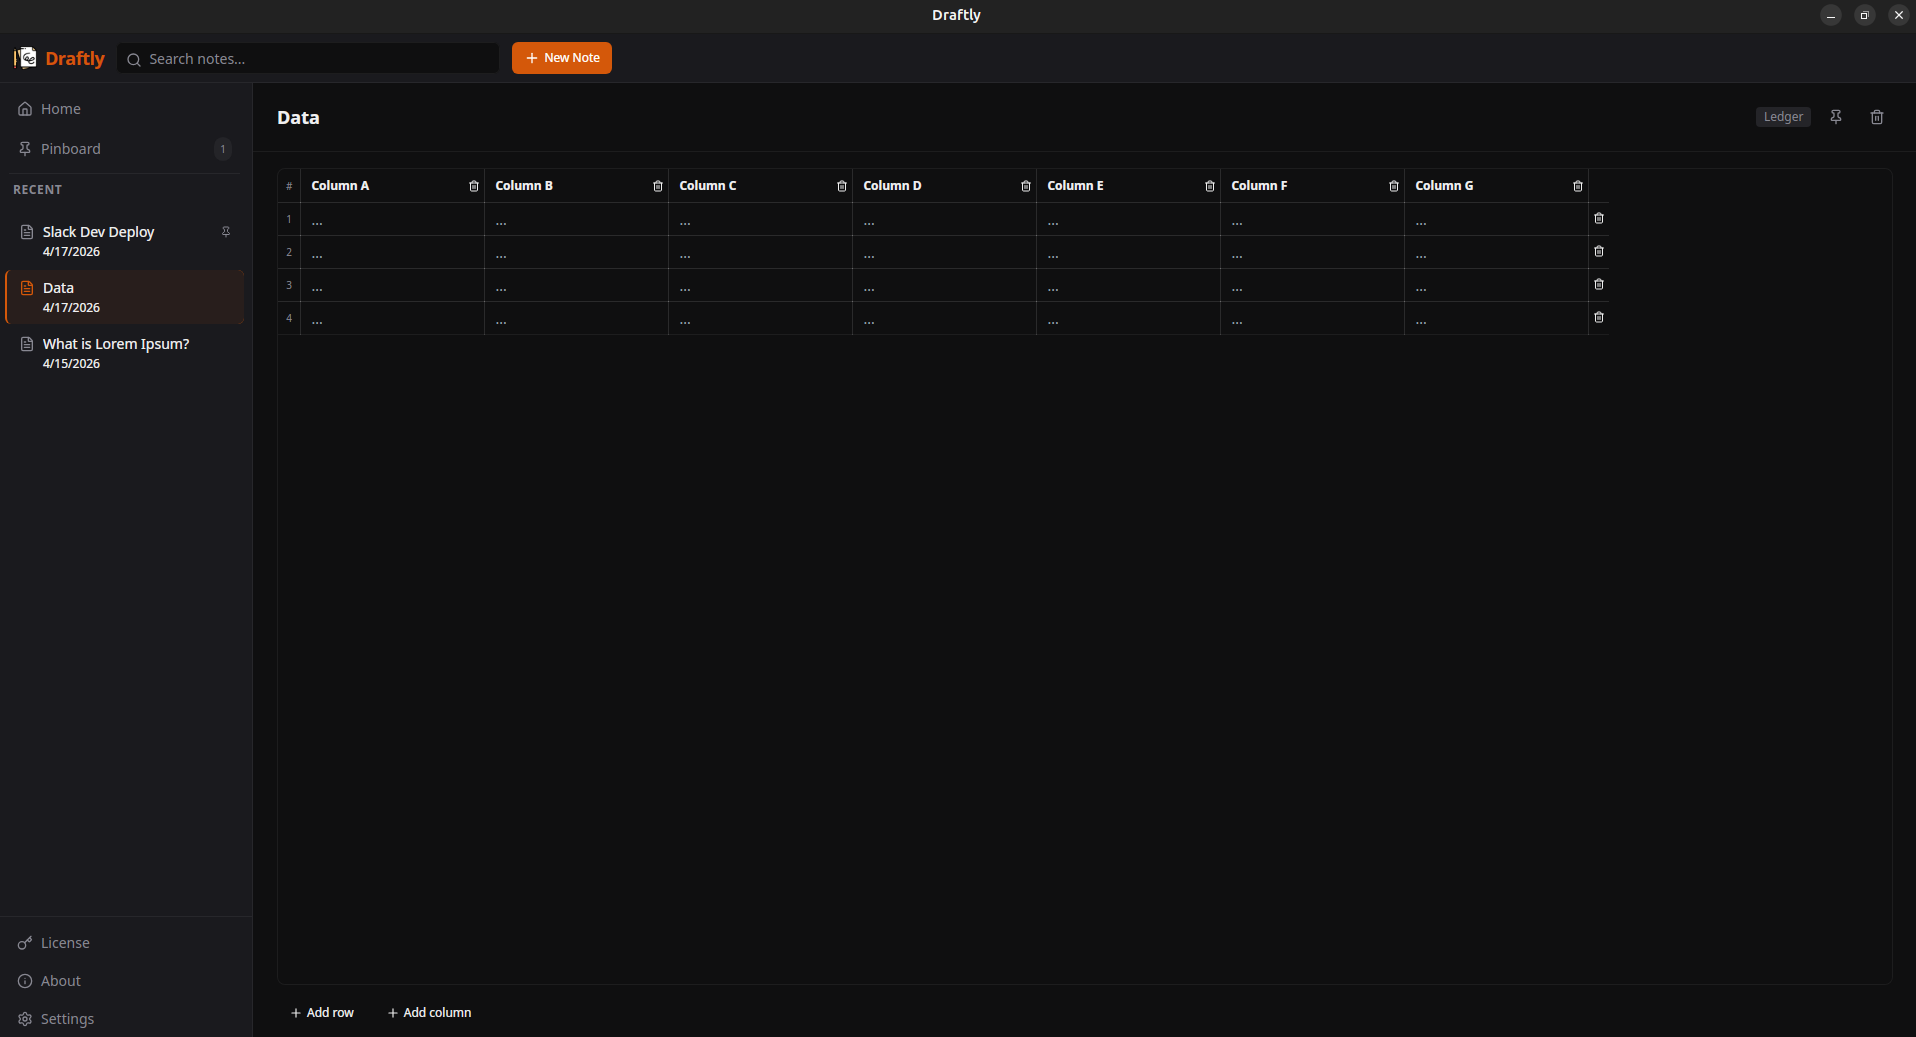Edit row 4 cell under Column A
Image resolution: width=1916 pixels, height=1037 pixels.
[392, 318]
